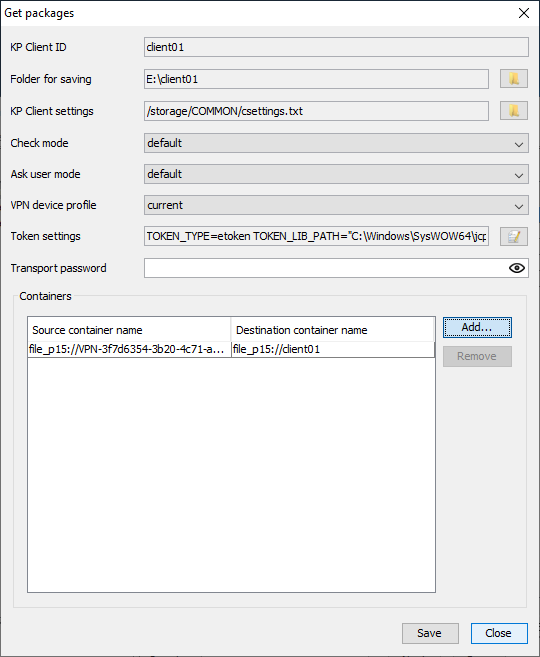The width and height of the screenshot is (540, 657).
Task: Focus the KP Client ID field
Action: point(336,47)
